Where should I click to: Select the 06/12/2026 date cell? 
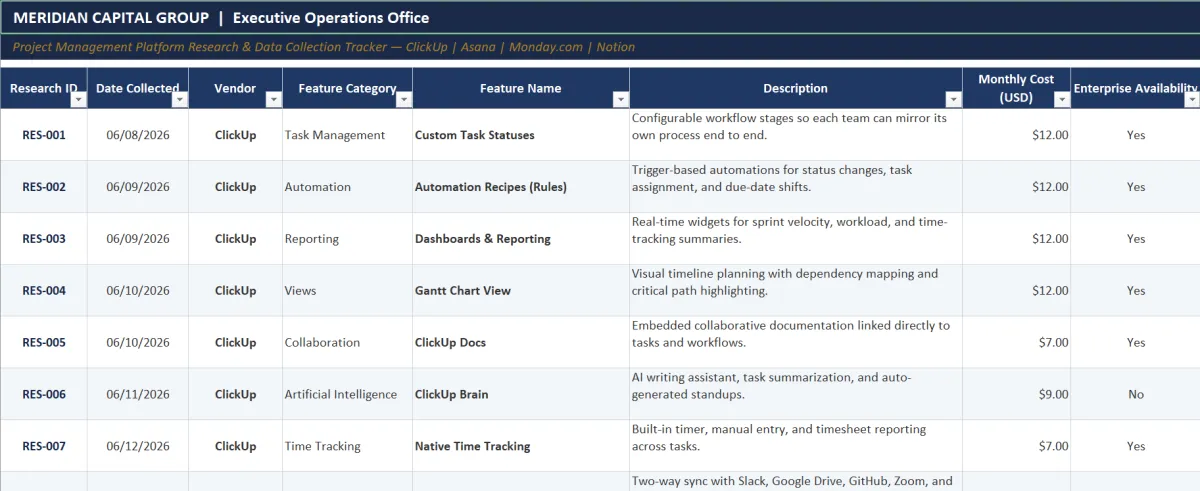(138, 447)
